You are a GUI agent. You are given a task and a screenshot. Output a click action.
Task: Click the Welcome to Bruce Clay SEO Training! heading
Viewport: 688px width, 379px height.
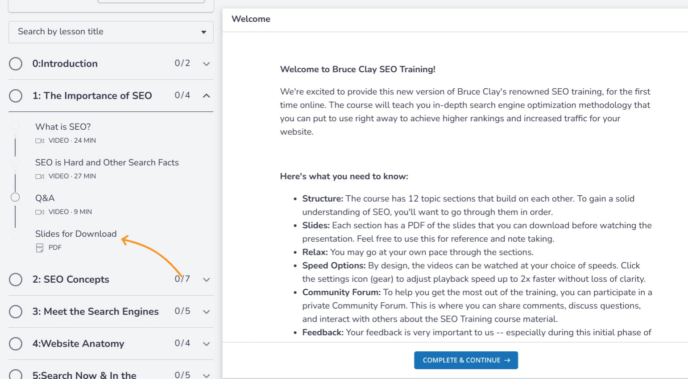click(358, 69)
